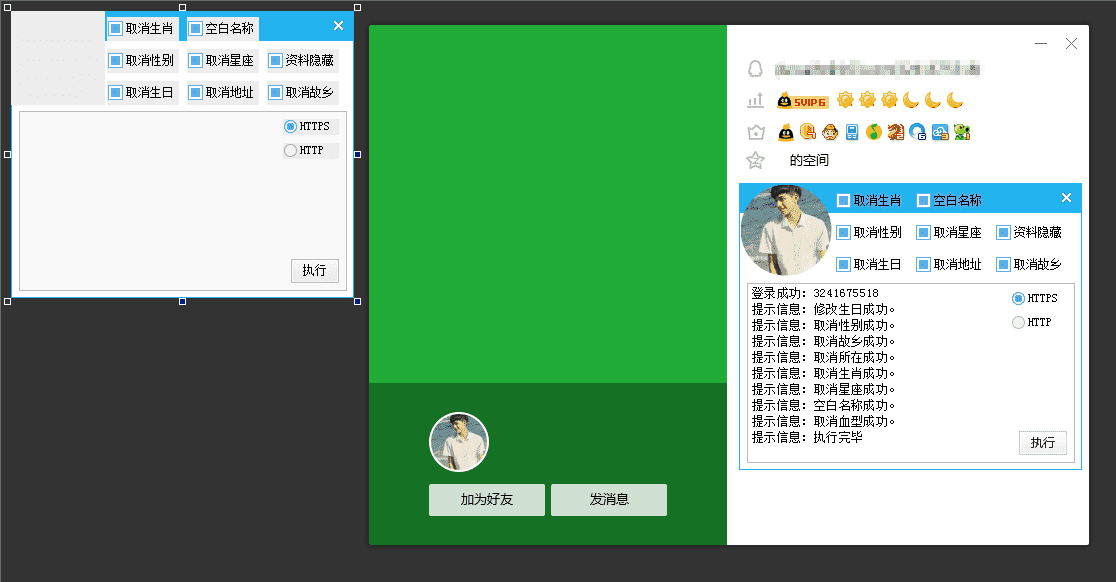Toggle 取消故乡 in the empty design form
The height and width of the screenshot is (582, 1116).
(x=301, y=92)
